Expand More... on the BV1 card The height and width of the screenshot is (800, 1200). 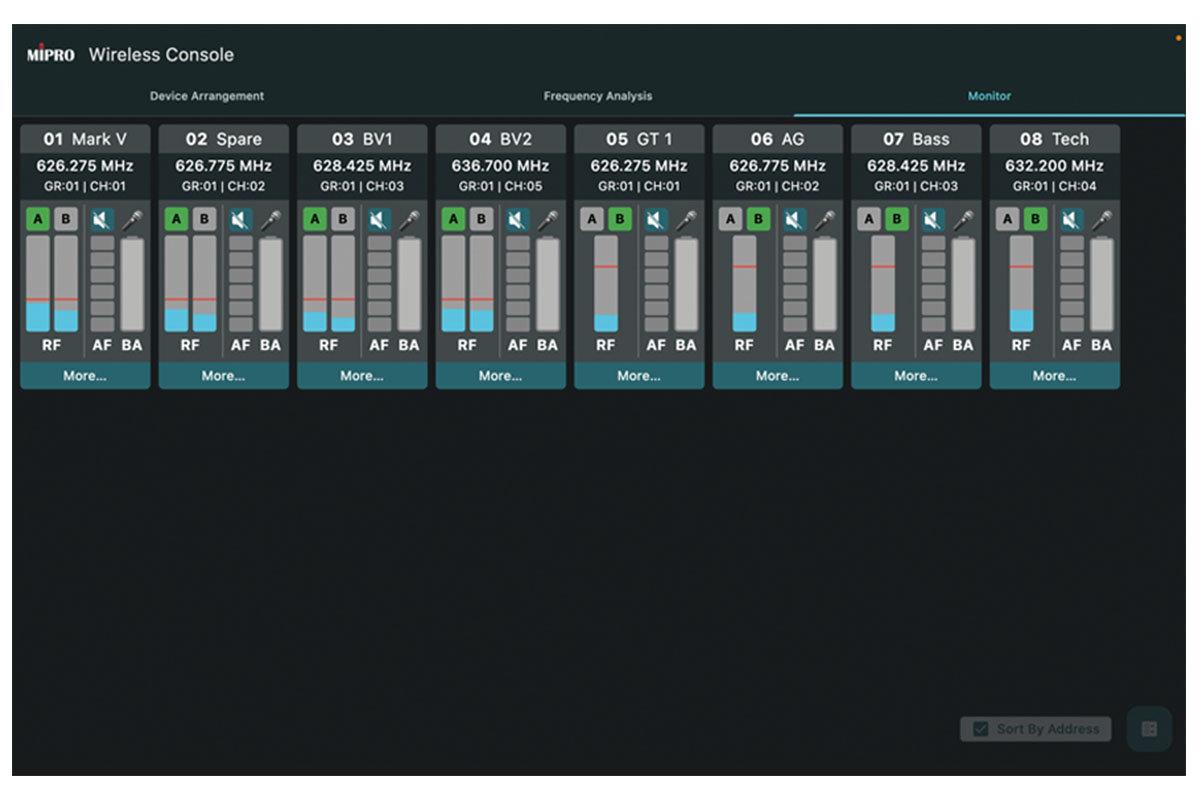point(362,376)
